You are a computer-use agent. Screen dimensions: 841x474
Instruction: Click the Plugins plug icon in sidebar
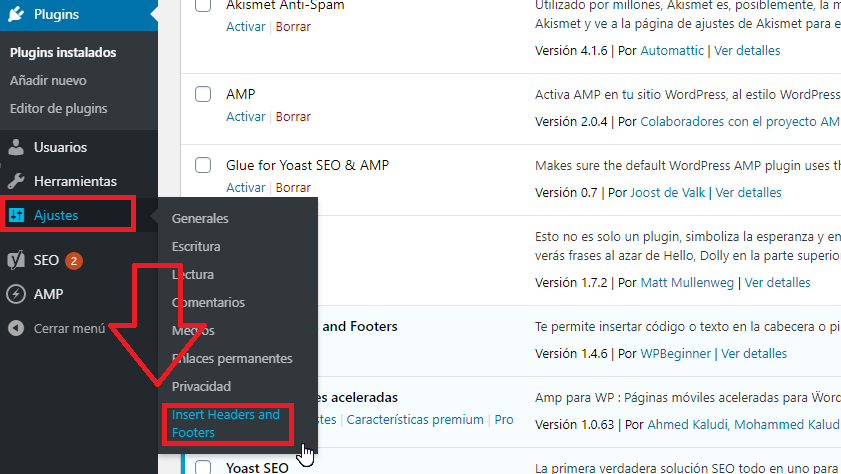(16, 14)
